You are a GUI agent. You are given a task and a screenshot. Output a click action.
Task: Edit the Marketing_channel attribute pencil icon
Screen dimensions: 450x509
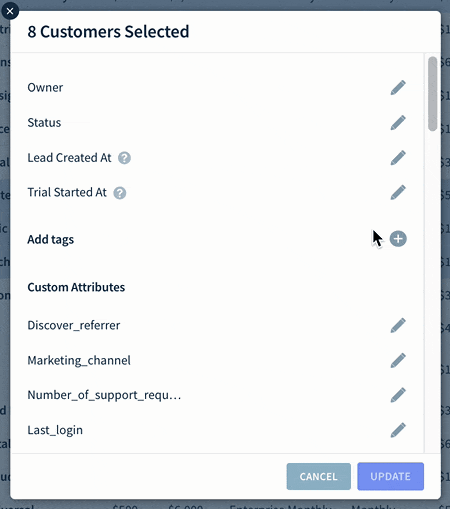tap(398, 360)
